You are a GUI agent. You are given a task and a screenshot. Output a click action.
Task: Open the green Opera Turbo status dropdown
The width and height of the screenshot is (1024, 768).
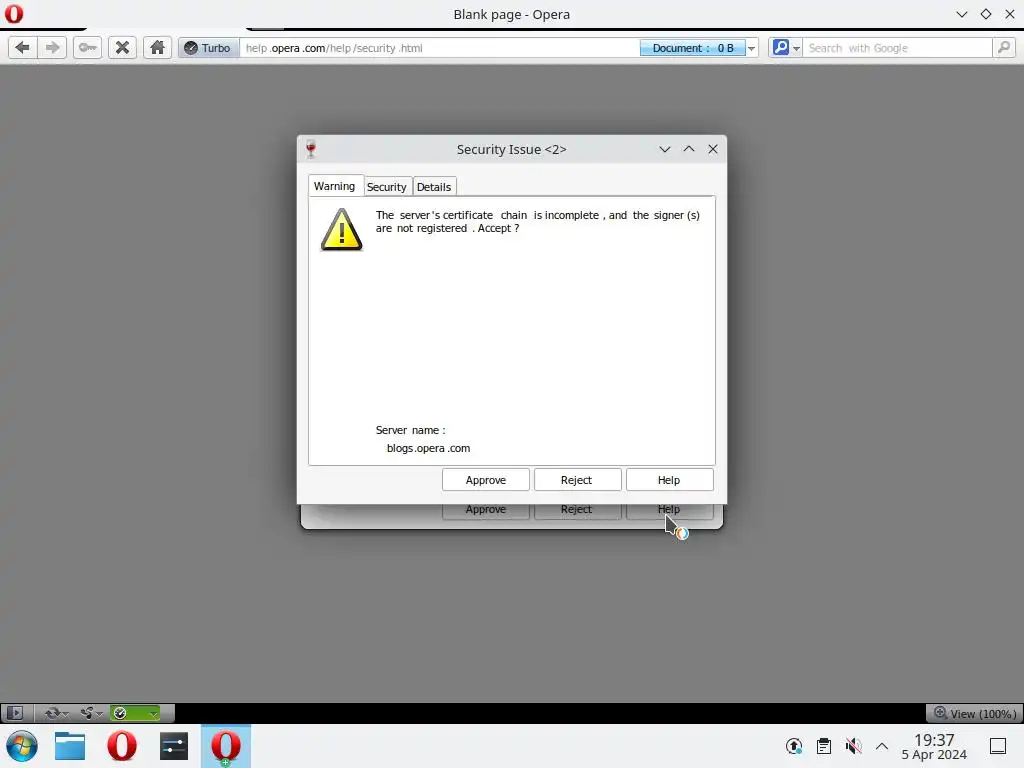(135, 712)
